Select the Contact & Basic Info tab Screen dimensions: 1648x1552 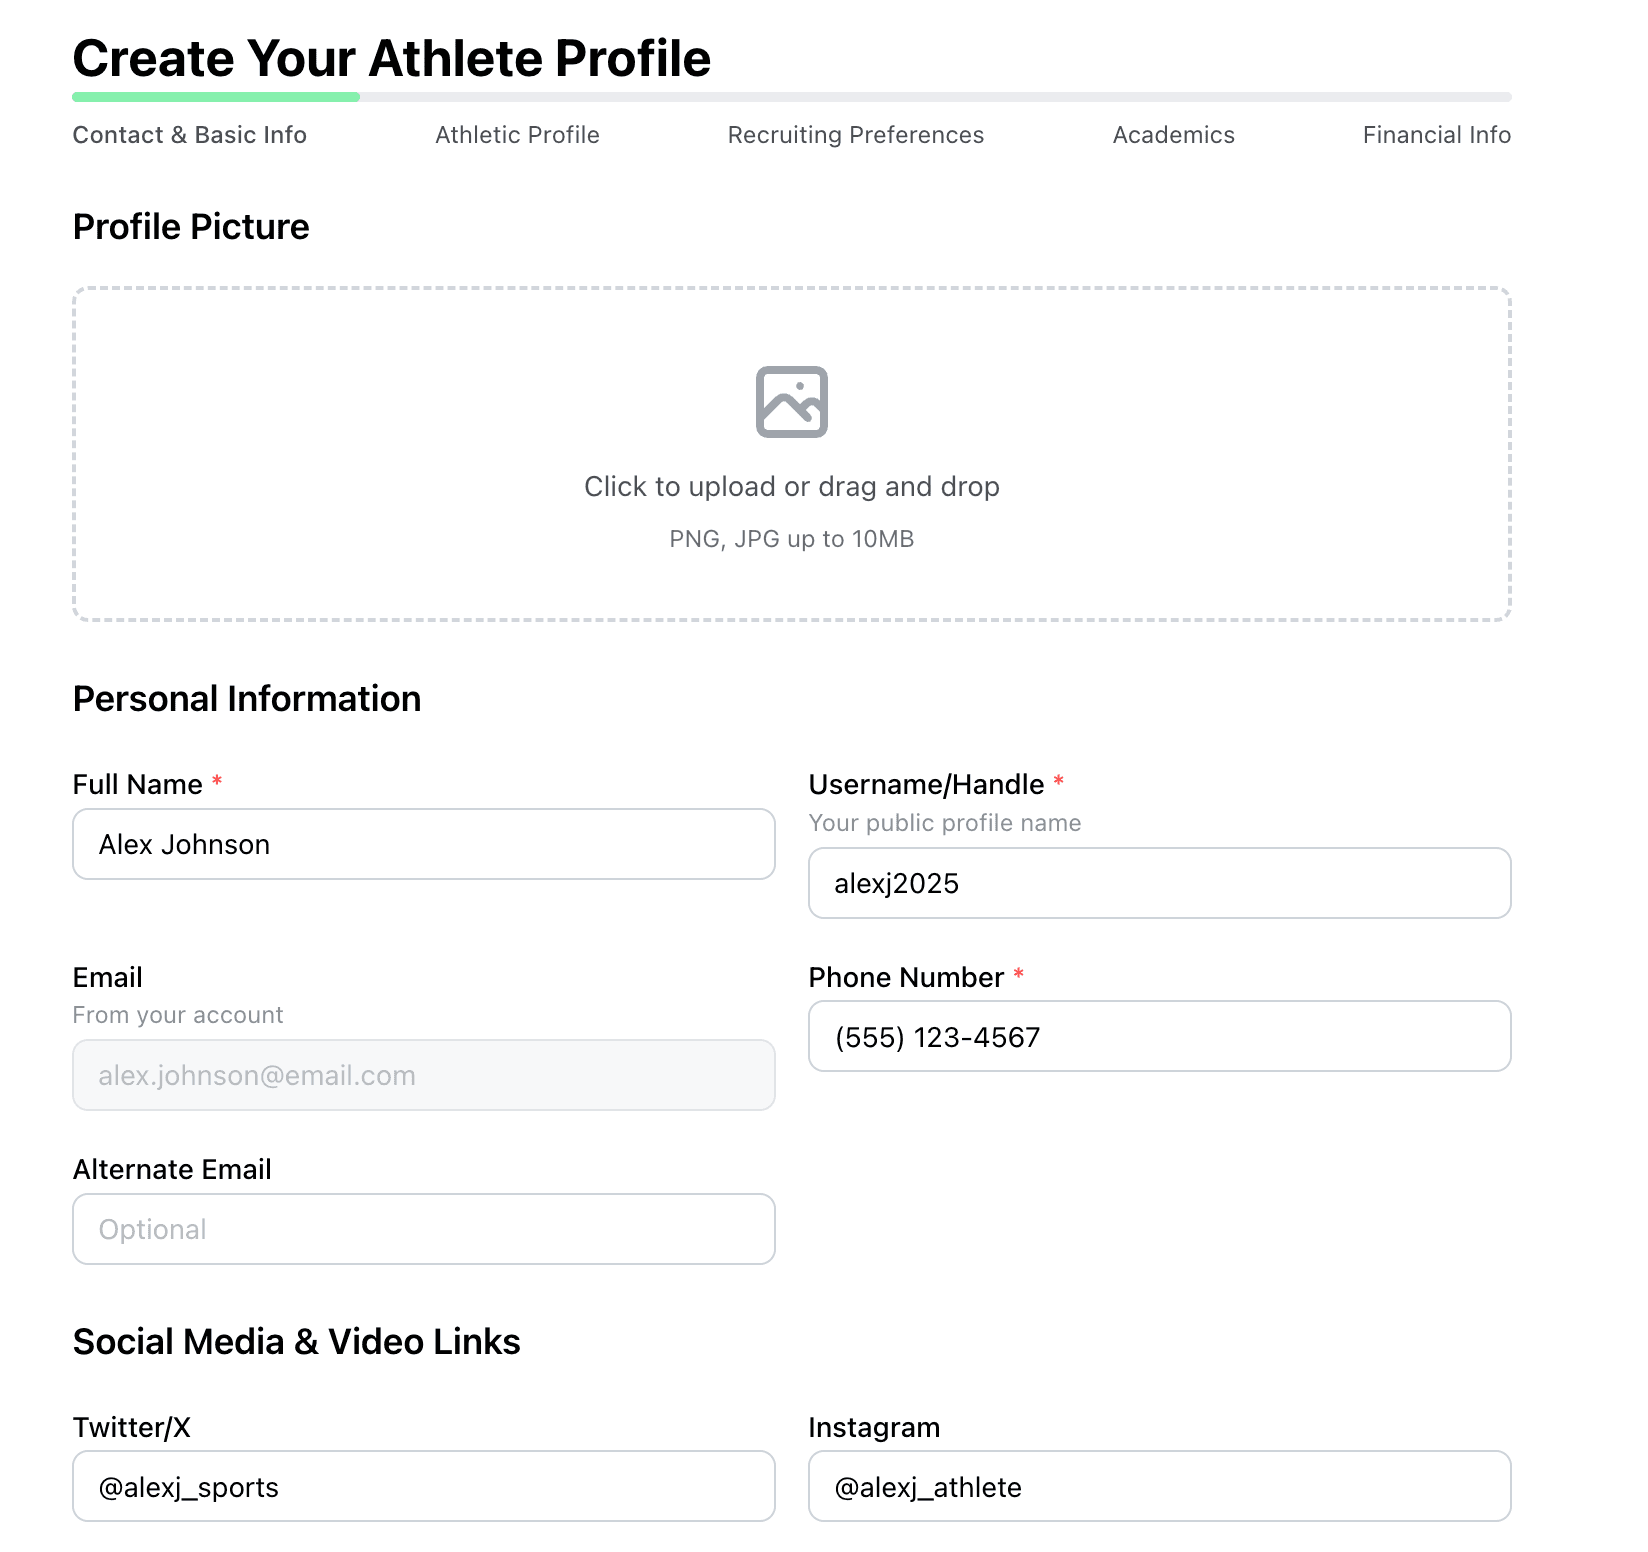pyautogui.click(x=189, y=134)
